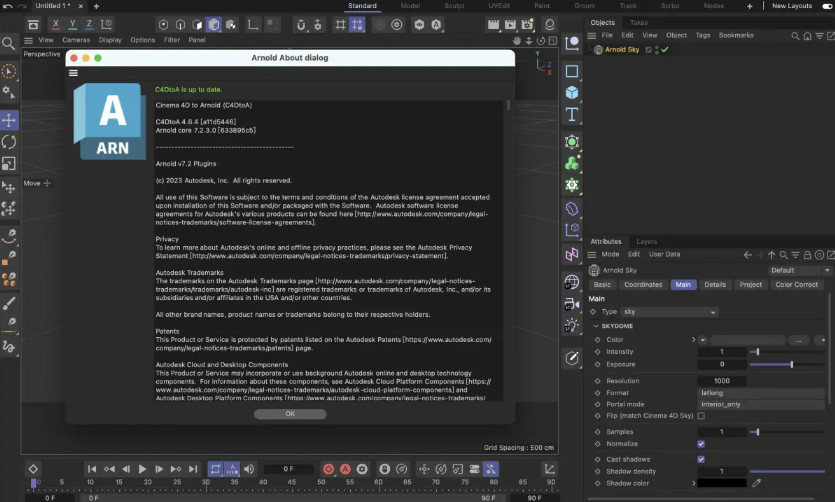Open the Portal mode interior_only dropdown
This screenshot has height=502, width=835.
click(761, 405)
